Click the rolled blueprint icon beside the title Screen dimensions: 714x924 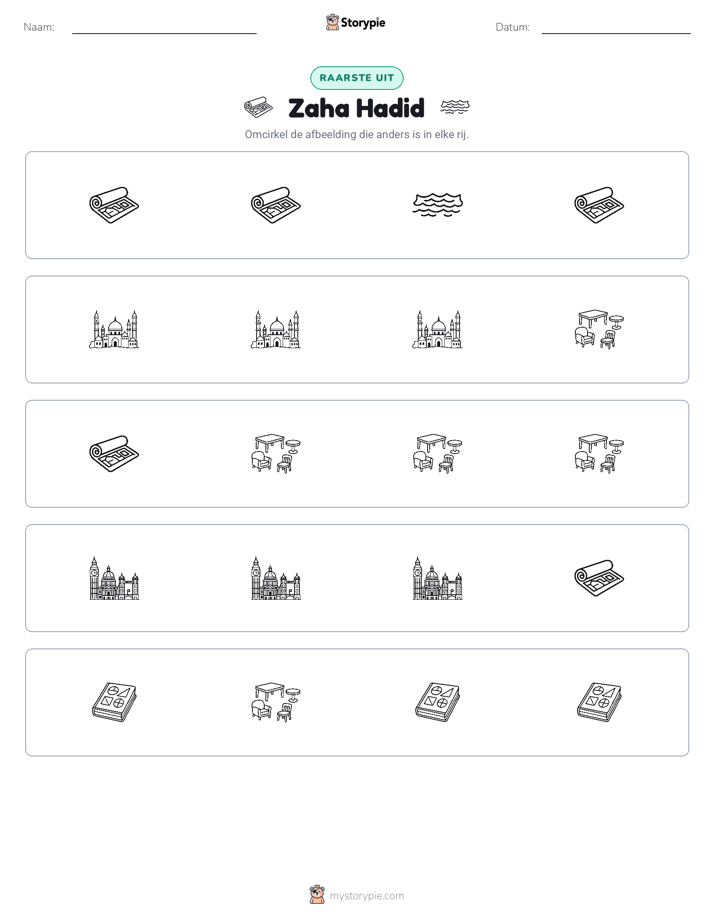tap(259, 108)
